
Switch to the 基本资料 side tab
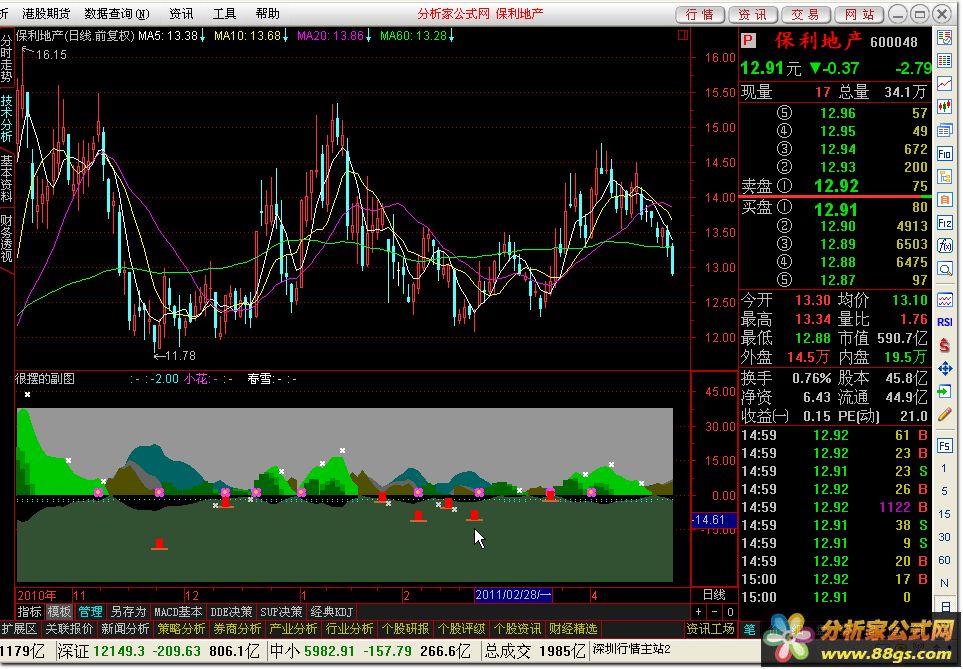tap(6, 178)
